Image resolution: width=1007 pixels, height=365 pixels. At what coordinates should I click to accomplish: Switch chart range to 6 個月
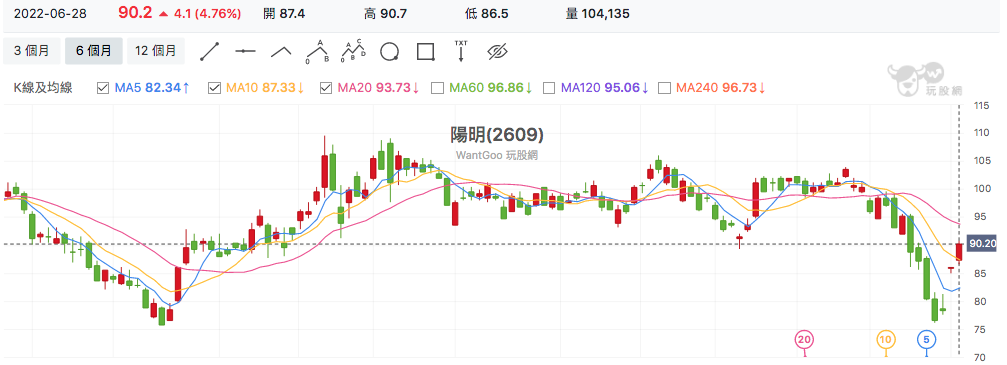click(x=94, y=51)
